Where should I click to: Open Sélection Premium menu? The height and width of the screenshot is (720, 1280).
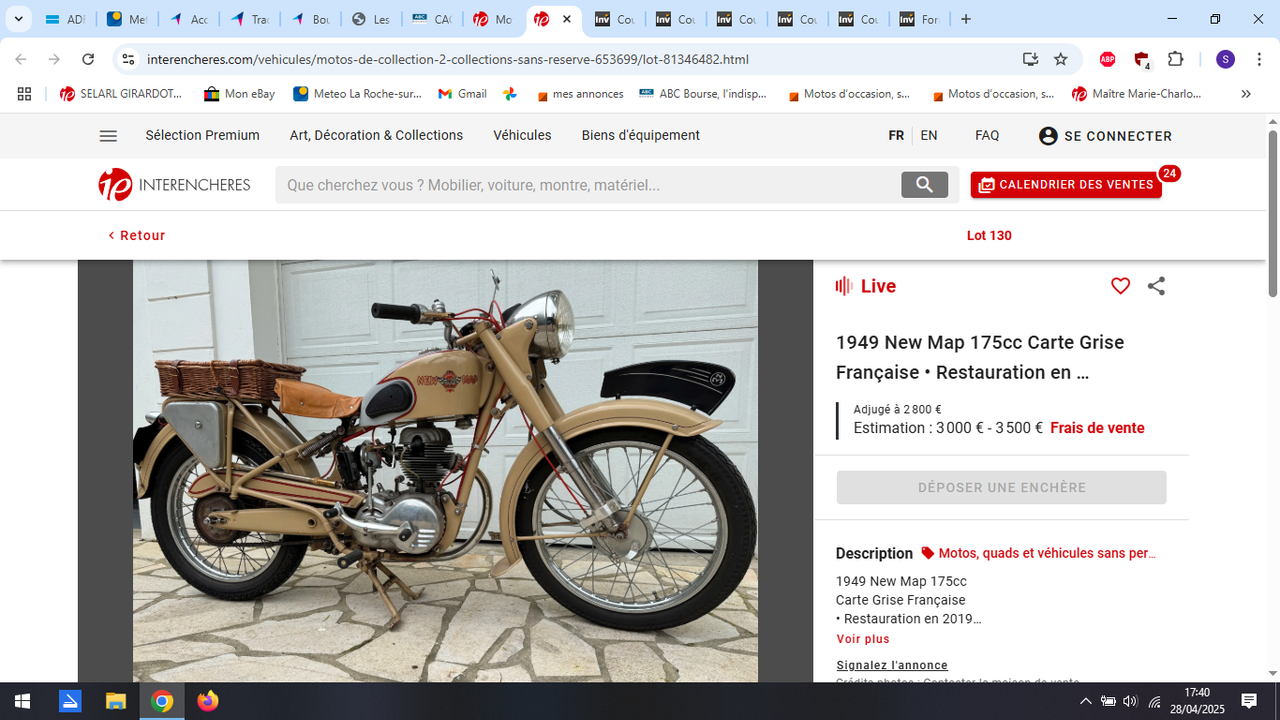[202, 135]
